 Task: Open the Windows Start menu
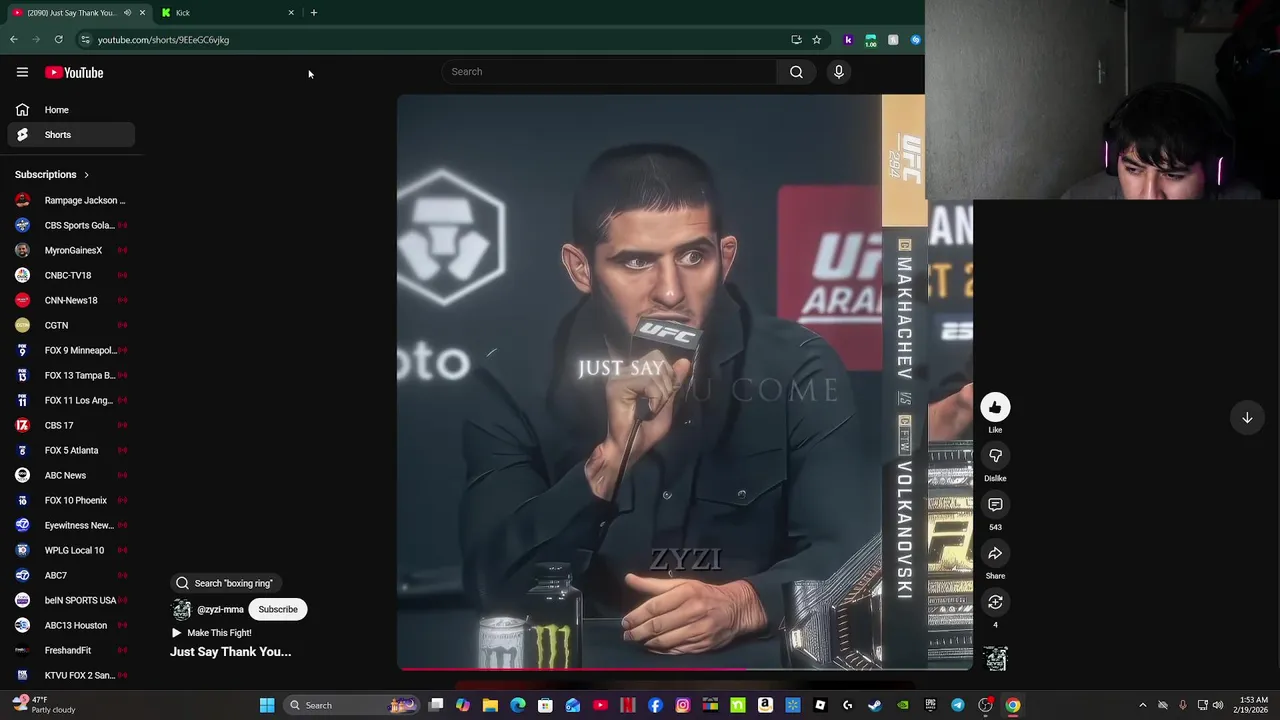tap(267, 705)
